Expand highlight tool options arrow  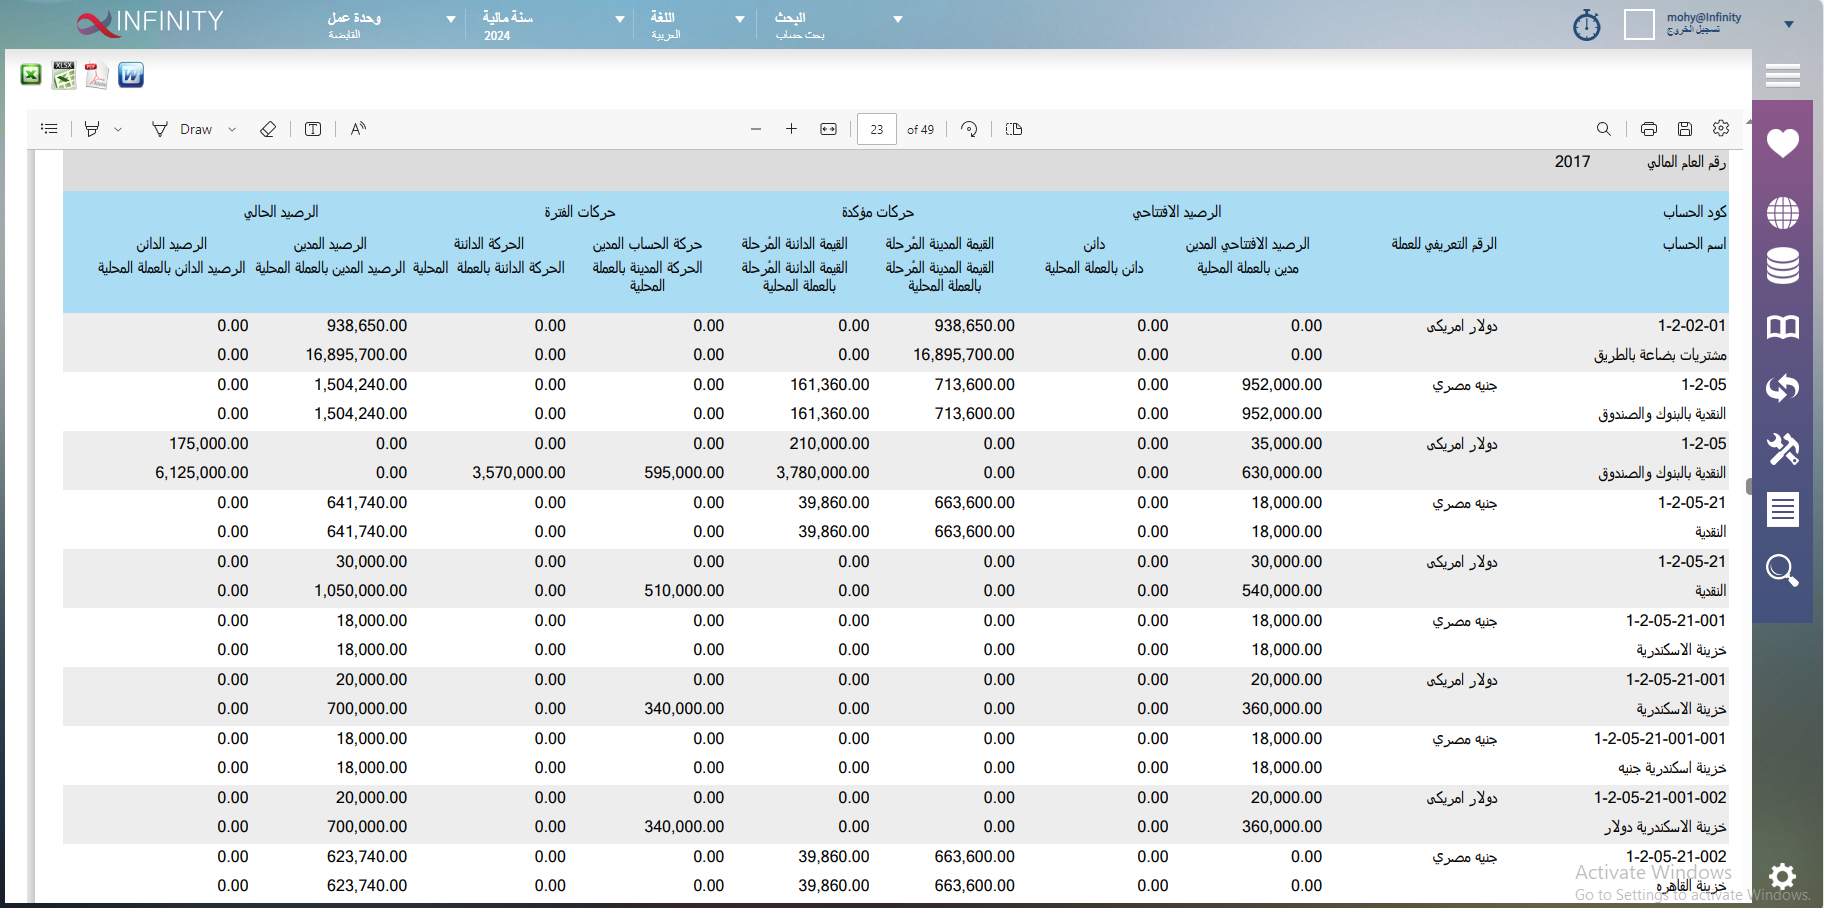[118, 129]
